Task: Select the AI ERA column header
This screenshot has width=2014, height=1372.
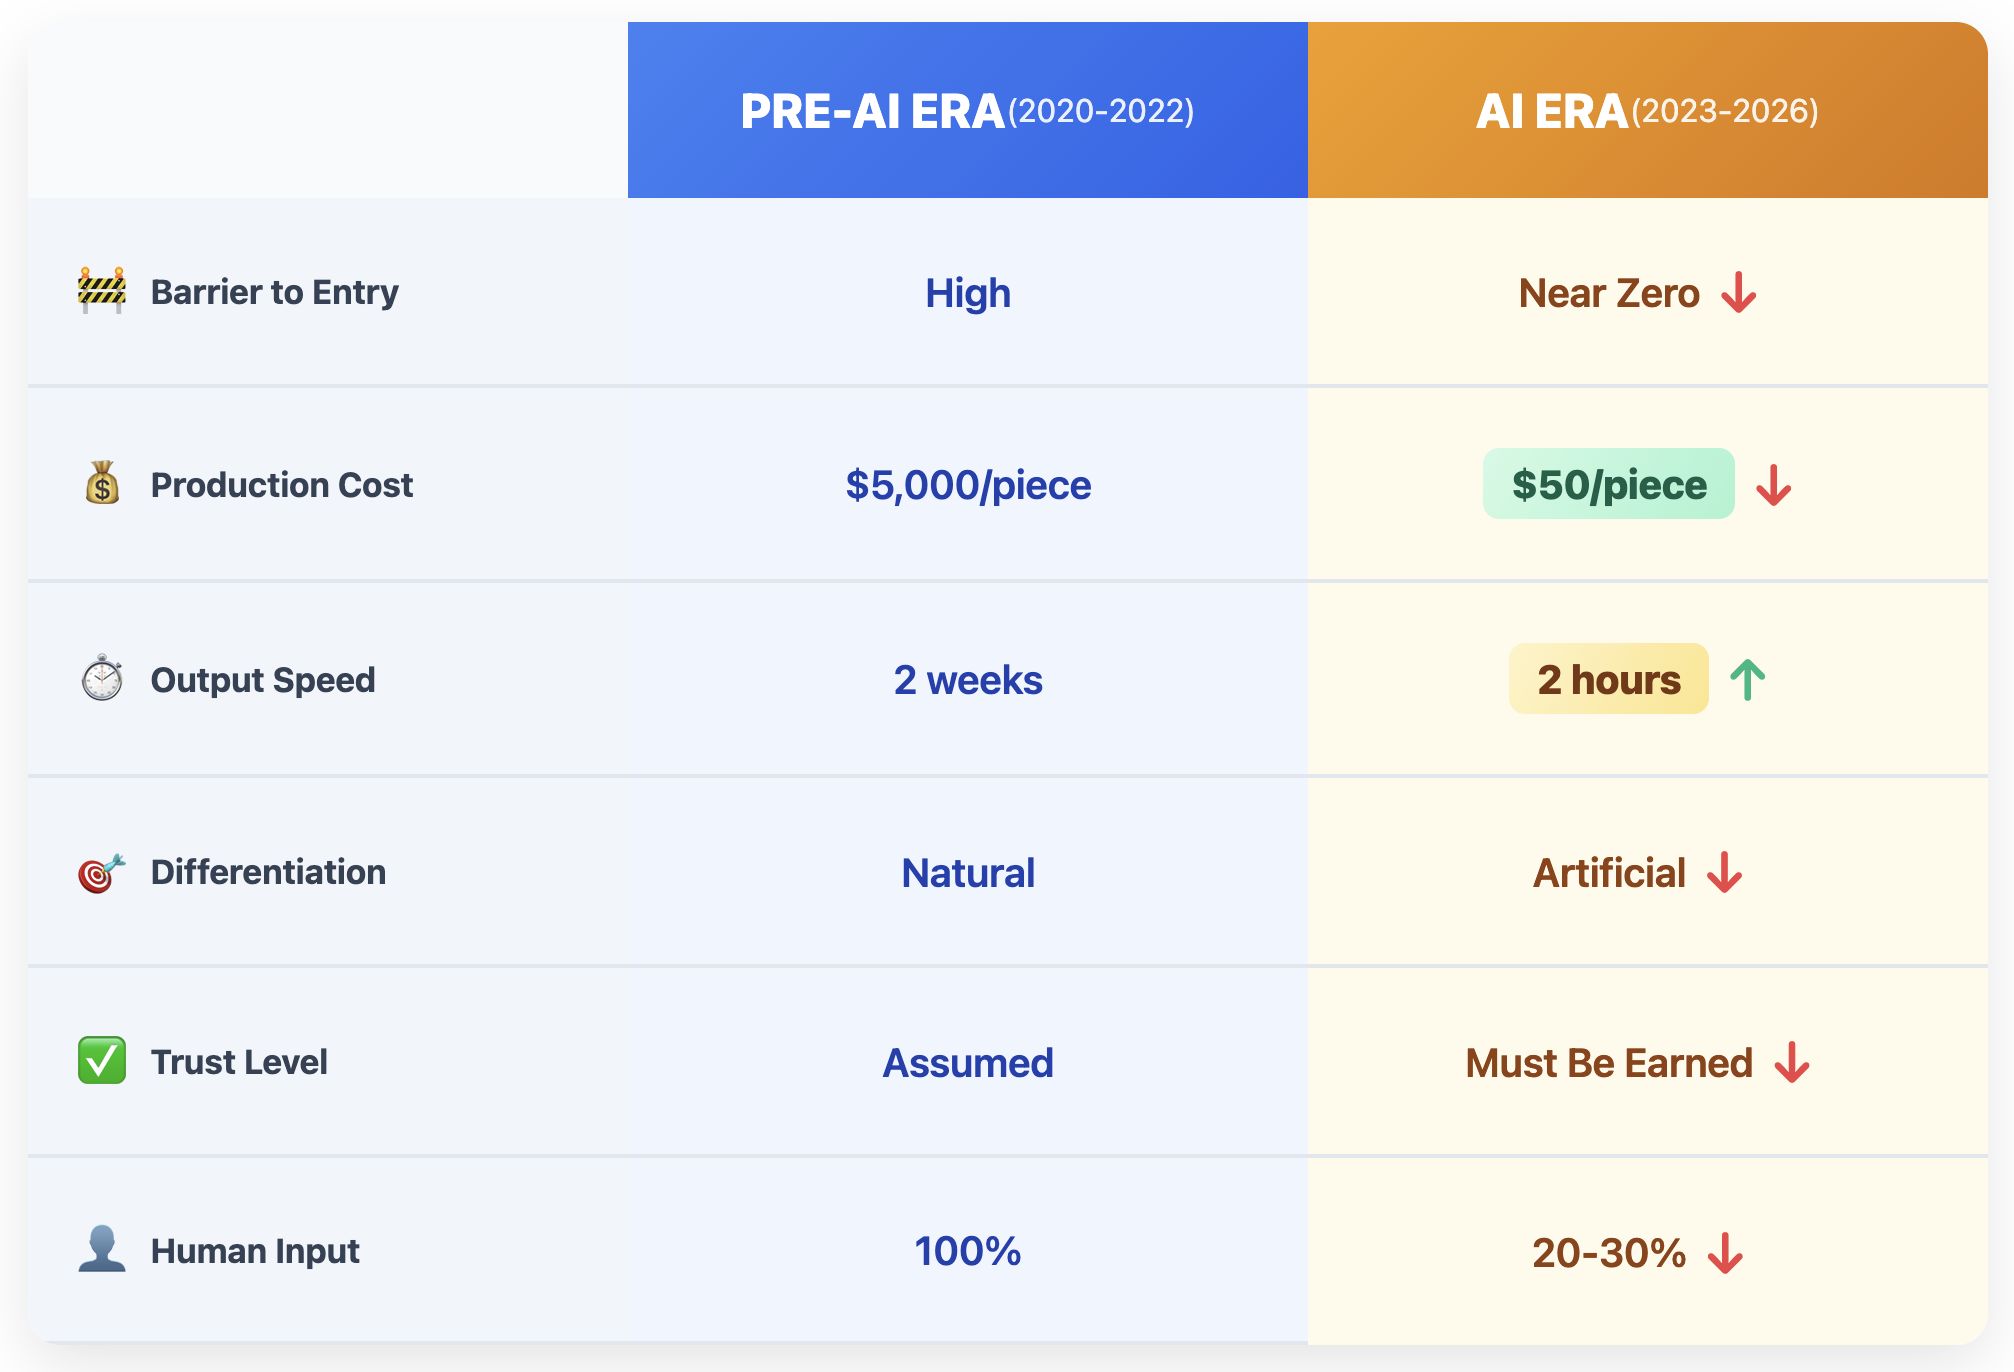Action: [x=1647, y=111]
